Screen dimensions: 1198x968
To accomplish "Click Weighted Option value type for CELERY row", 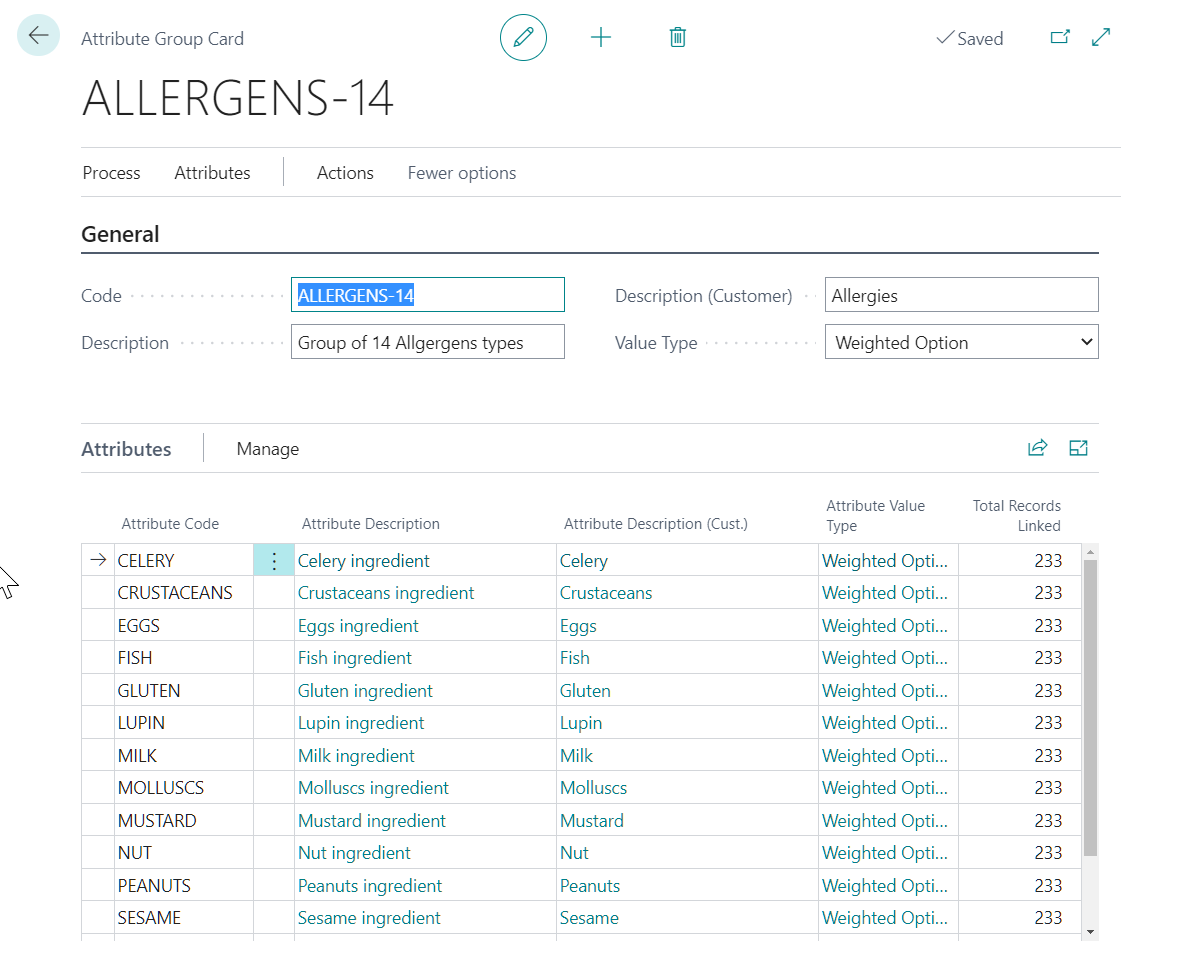I will coord(885,561).
